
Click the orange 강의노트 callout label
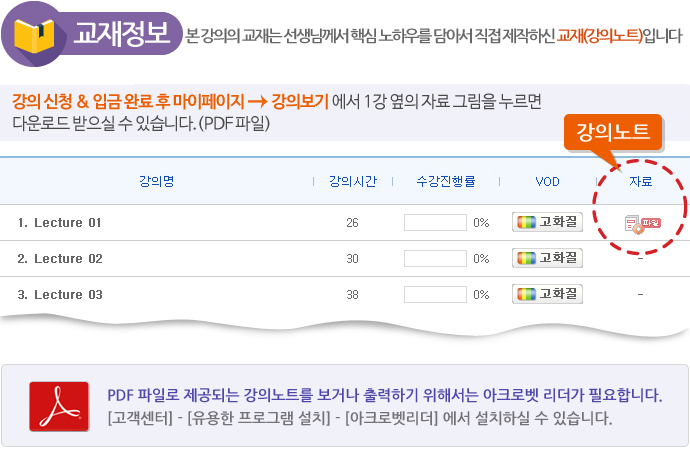pos(620,132)
